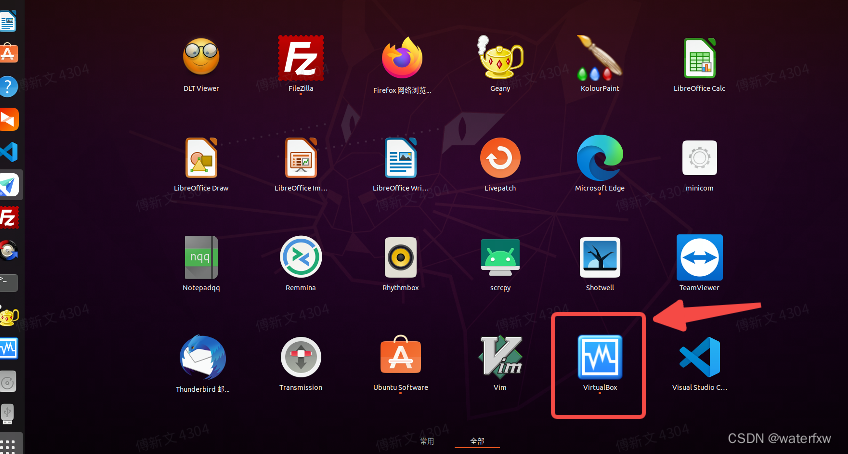
Task: Open LibreOffice Calc
Action: click(x=699, y=57)
